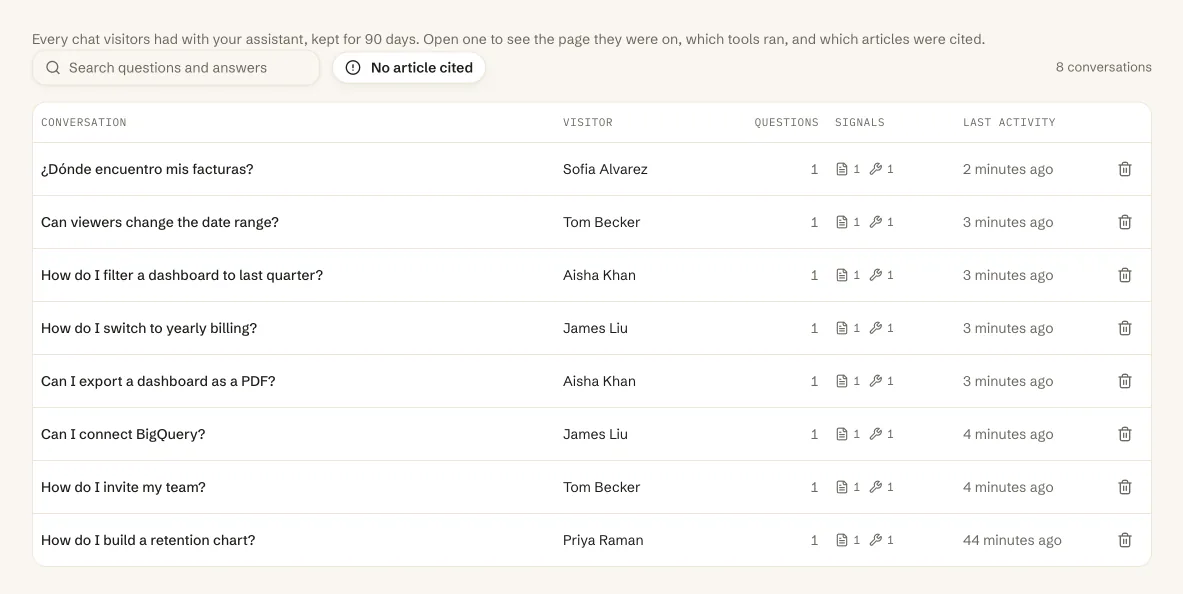This screenshot has height=594, width=1183.
Task: Click the wrench icon in the PDF export row
Action: pyautogui.click(x=875, y=381)
